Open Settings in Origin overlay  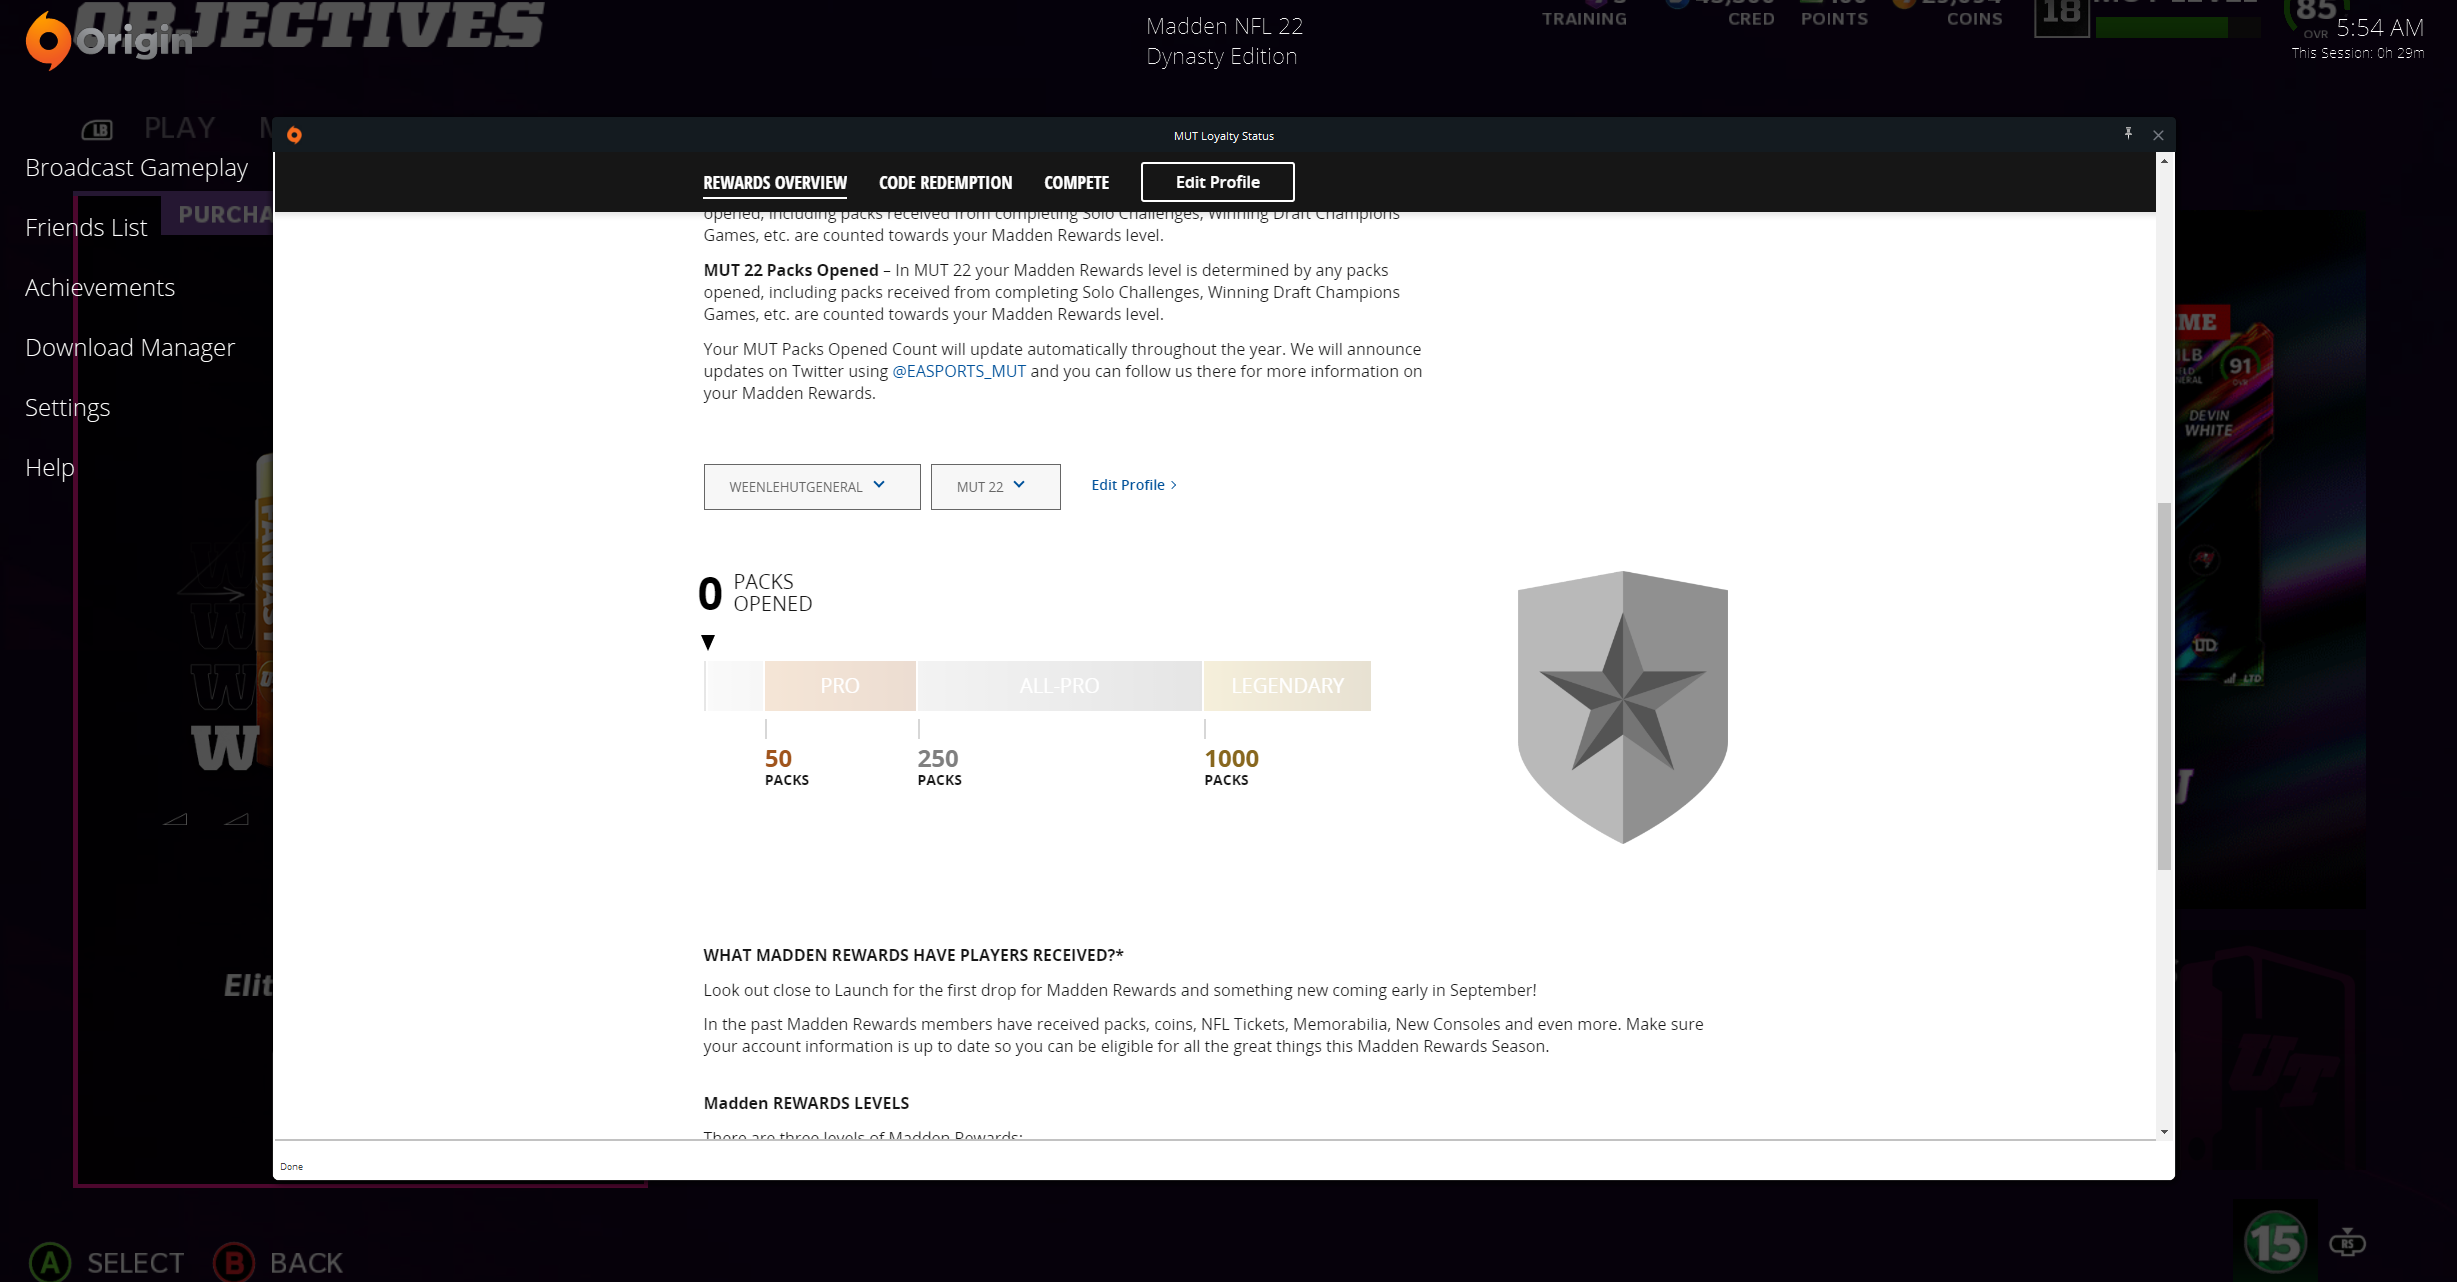click(x=68, y=408)
